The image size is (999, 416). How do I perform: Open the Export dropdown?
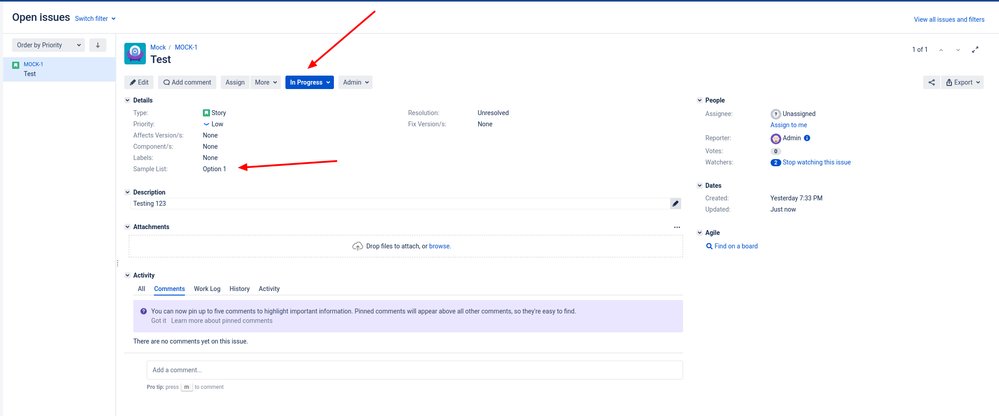coord(962,82)
